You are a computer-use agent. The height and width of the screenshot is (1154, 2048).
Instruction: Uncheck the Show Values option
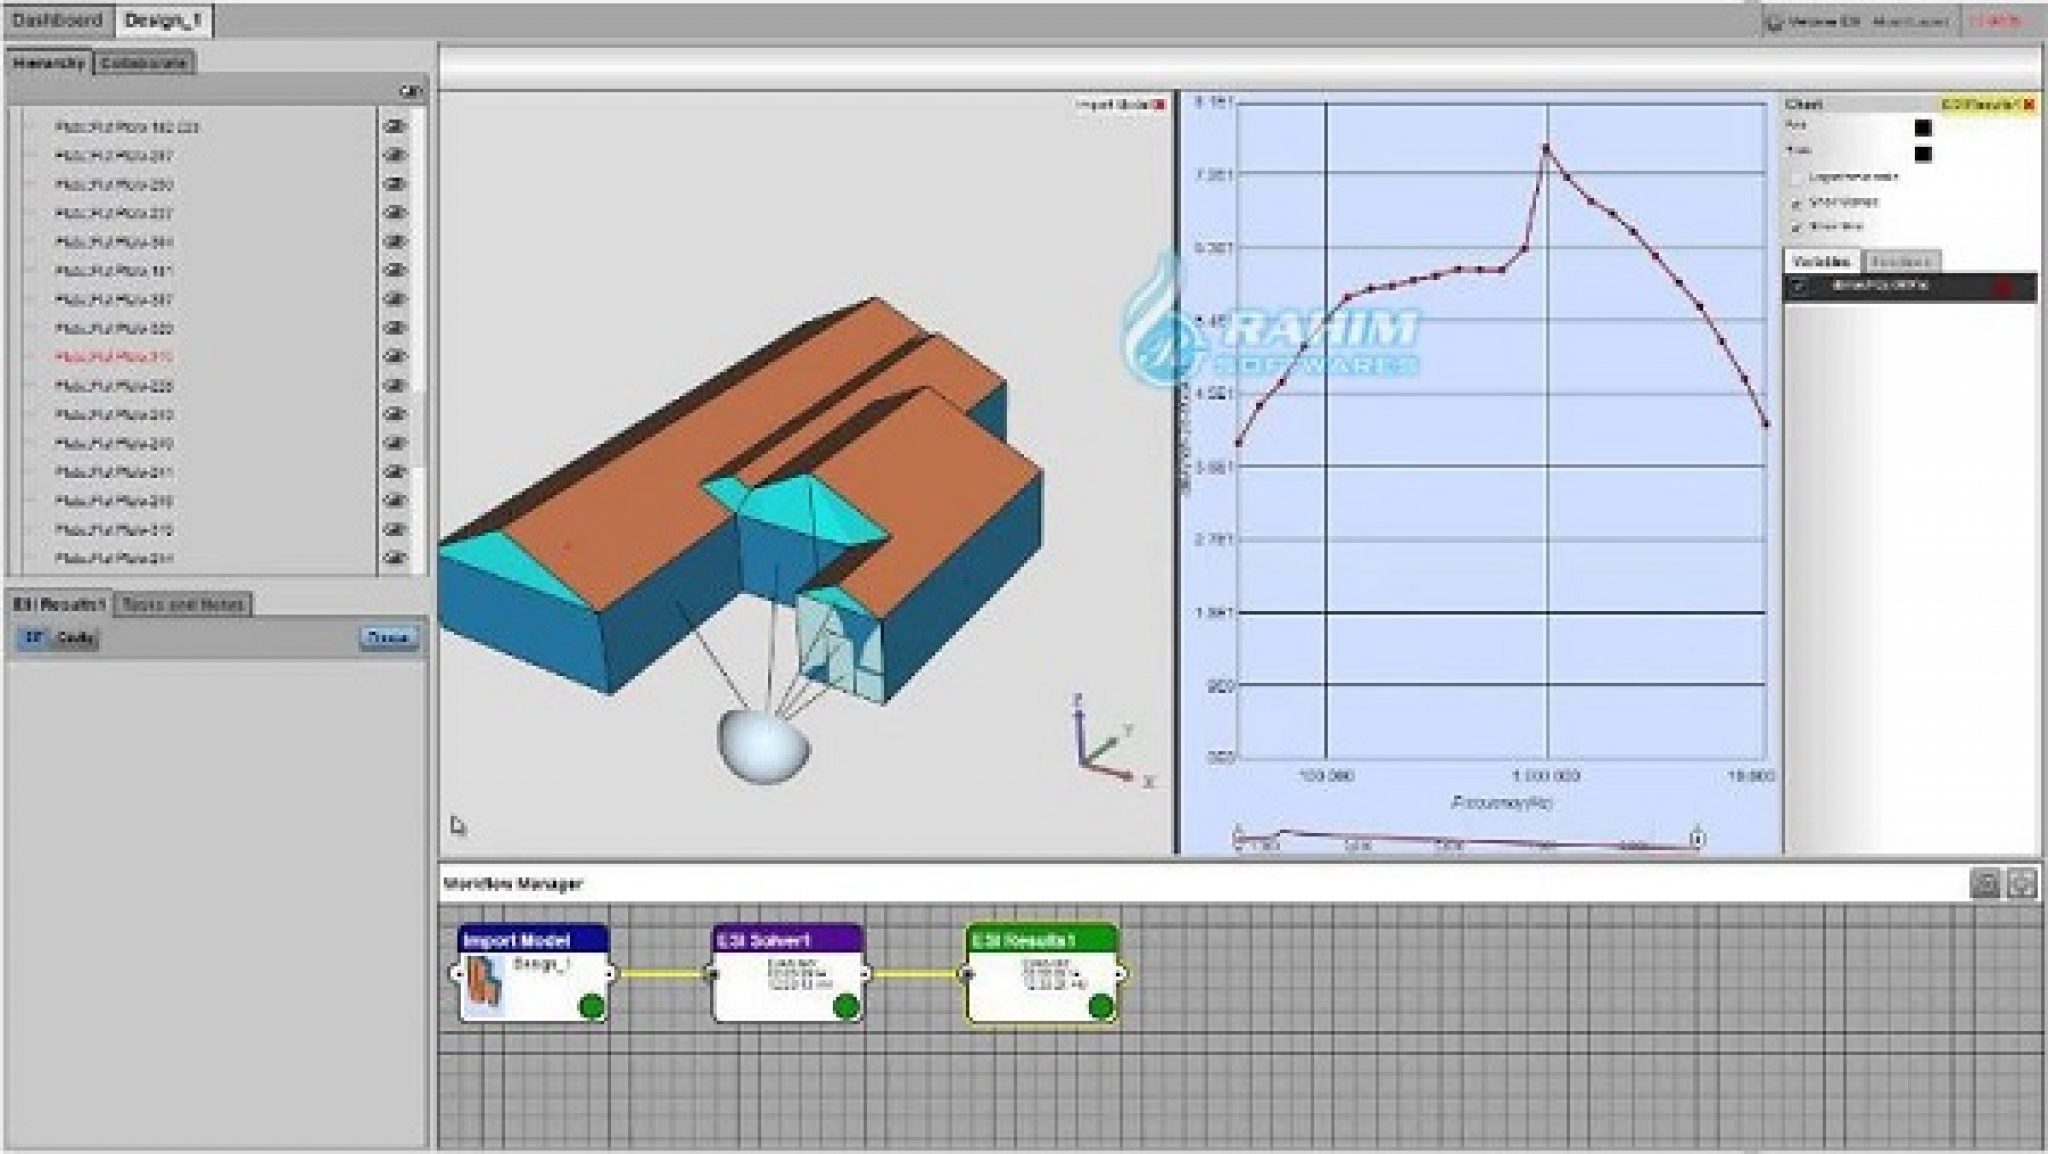(1797, 203)
